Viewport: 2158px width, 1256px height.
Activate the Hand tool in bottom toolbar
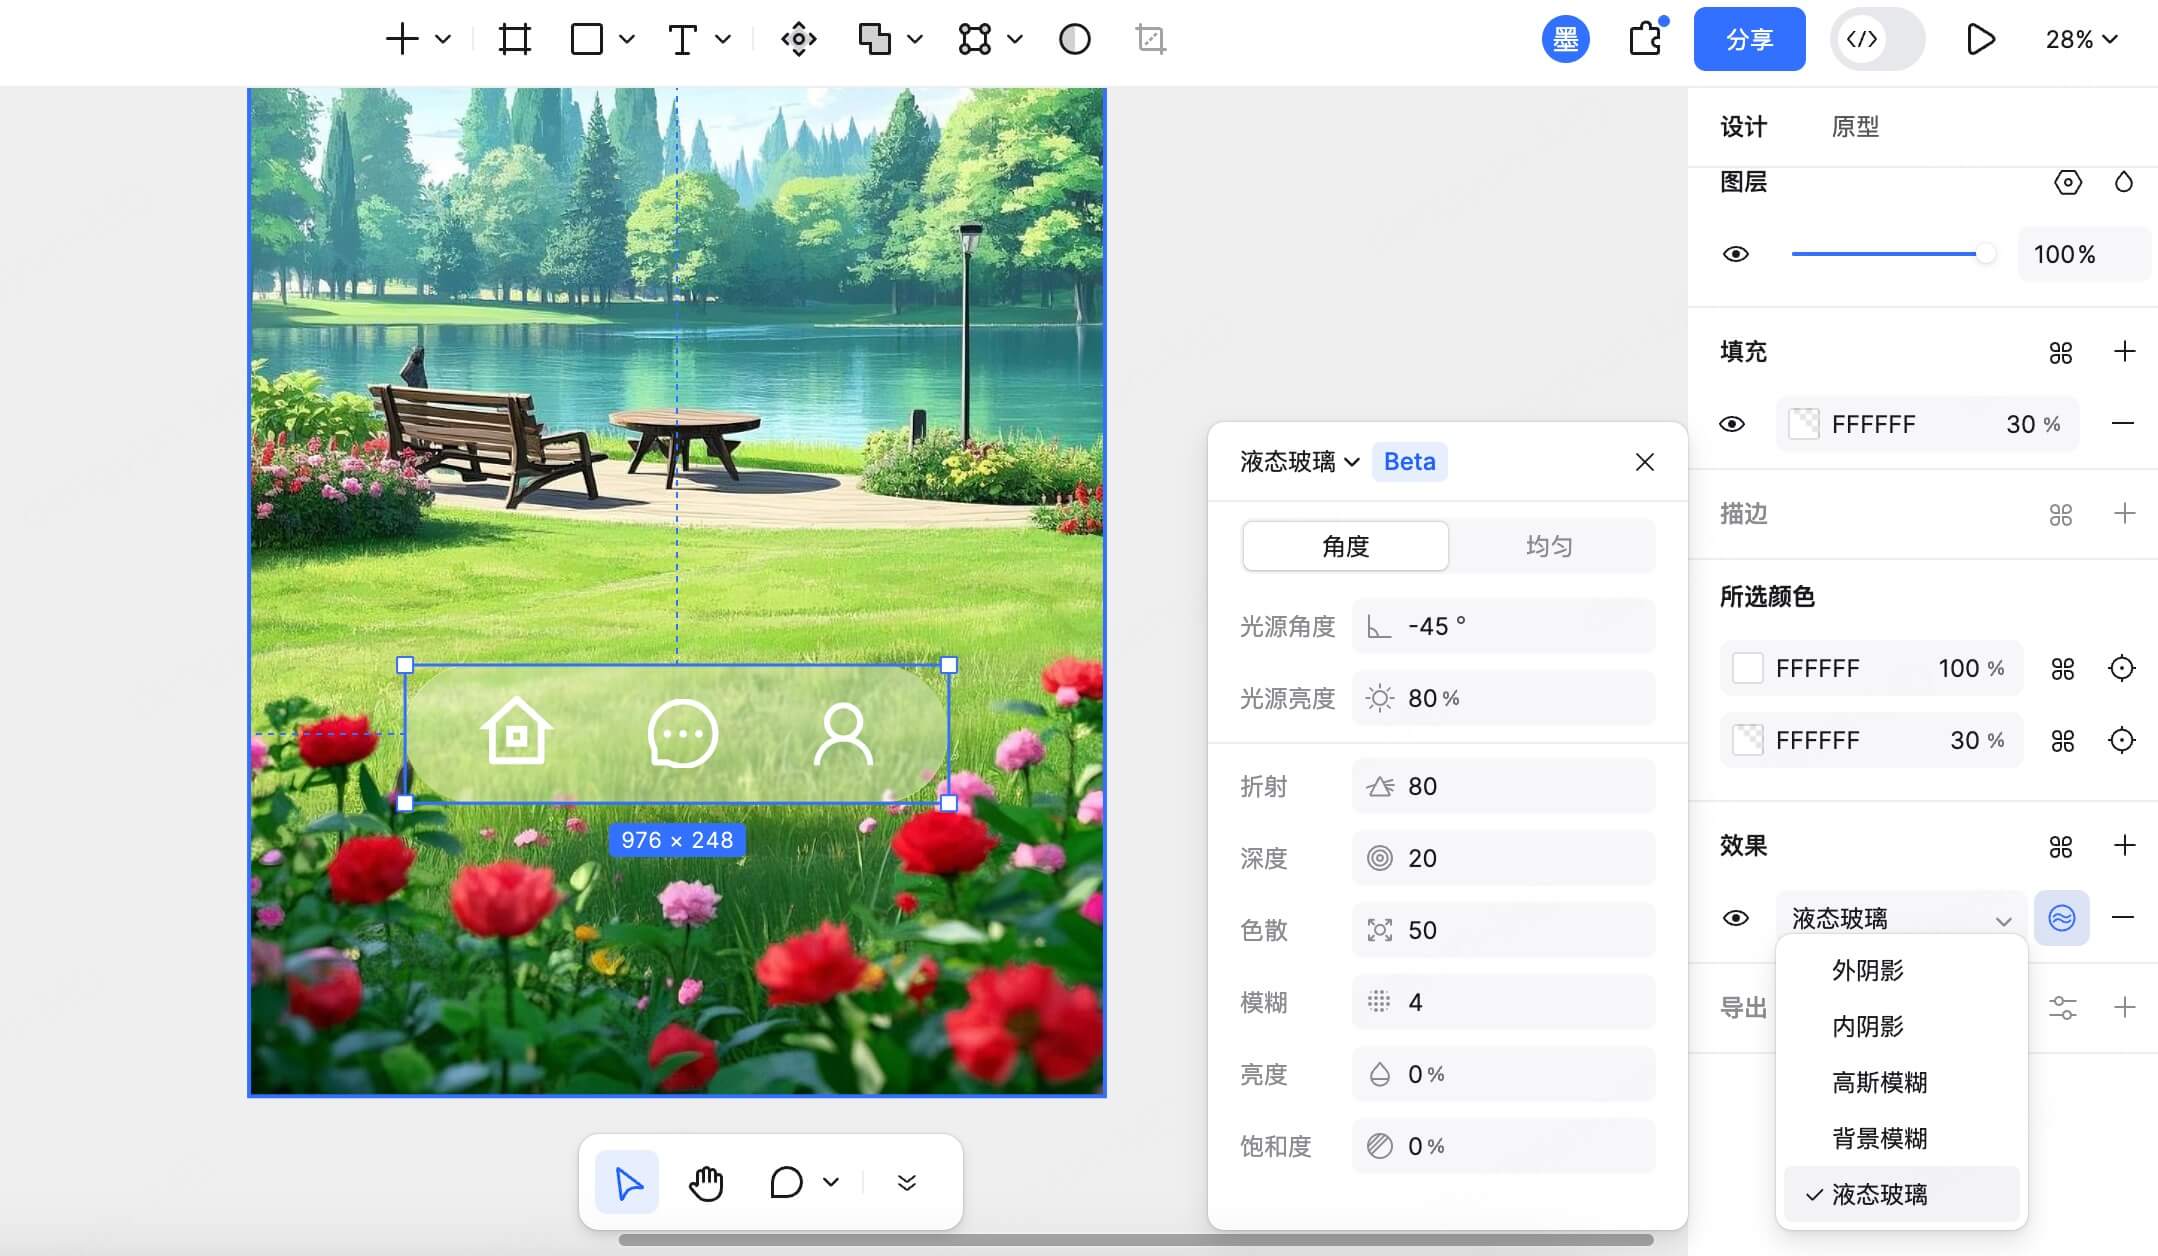click(706, 1182)
